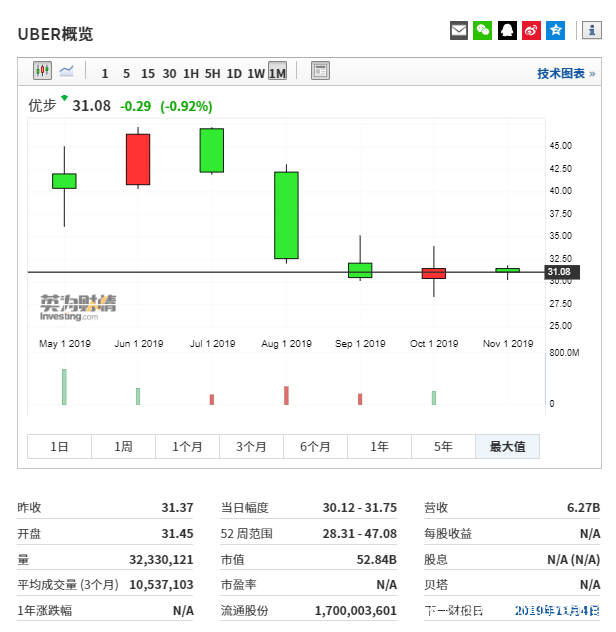Select the 1M interval
Screen dimensions: 616x632
[278, 71]
